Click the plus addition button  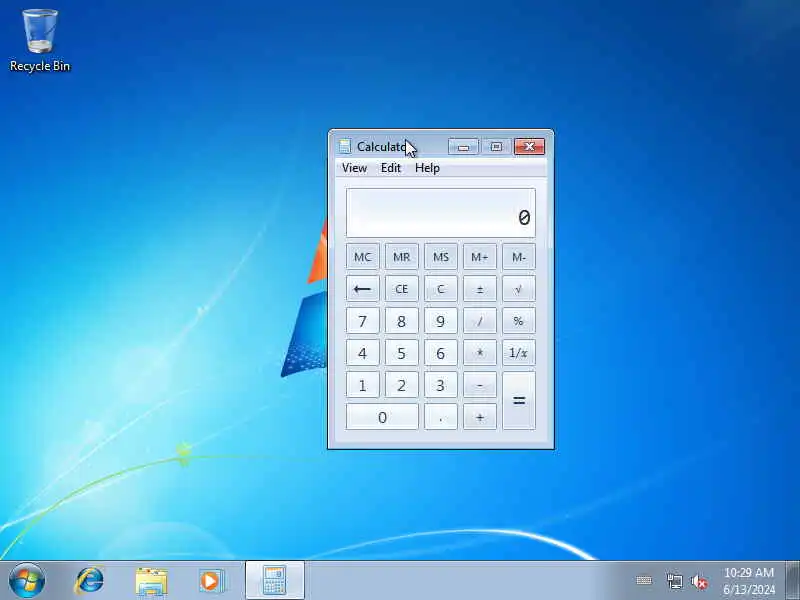click(x=480, y=417)
